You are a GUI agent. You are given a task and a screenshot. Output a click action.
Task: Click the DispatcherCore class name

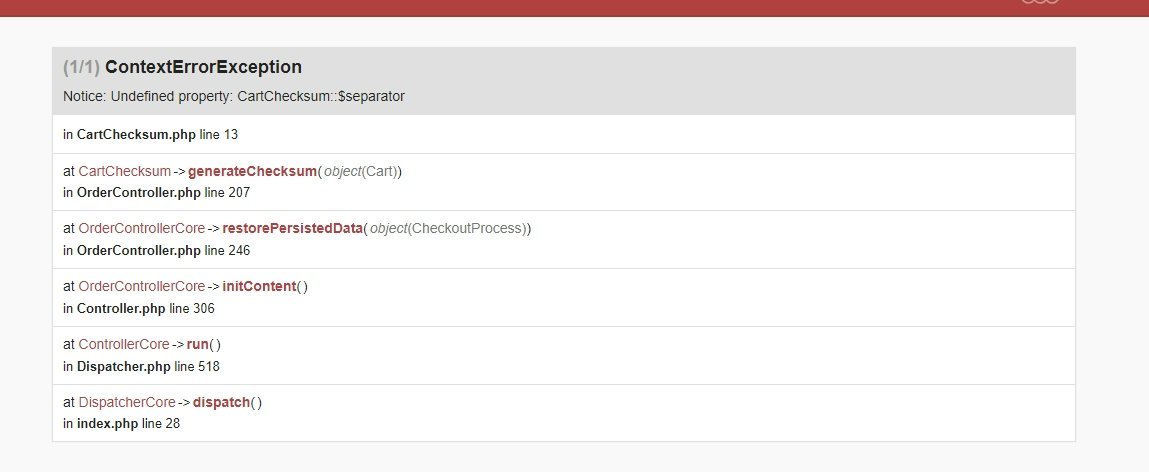point(127,402)
